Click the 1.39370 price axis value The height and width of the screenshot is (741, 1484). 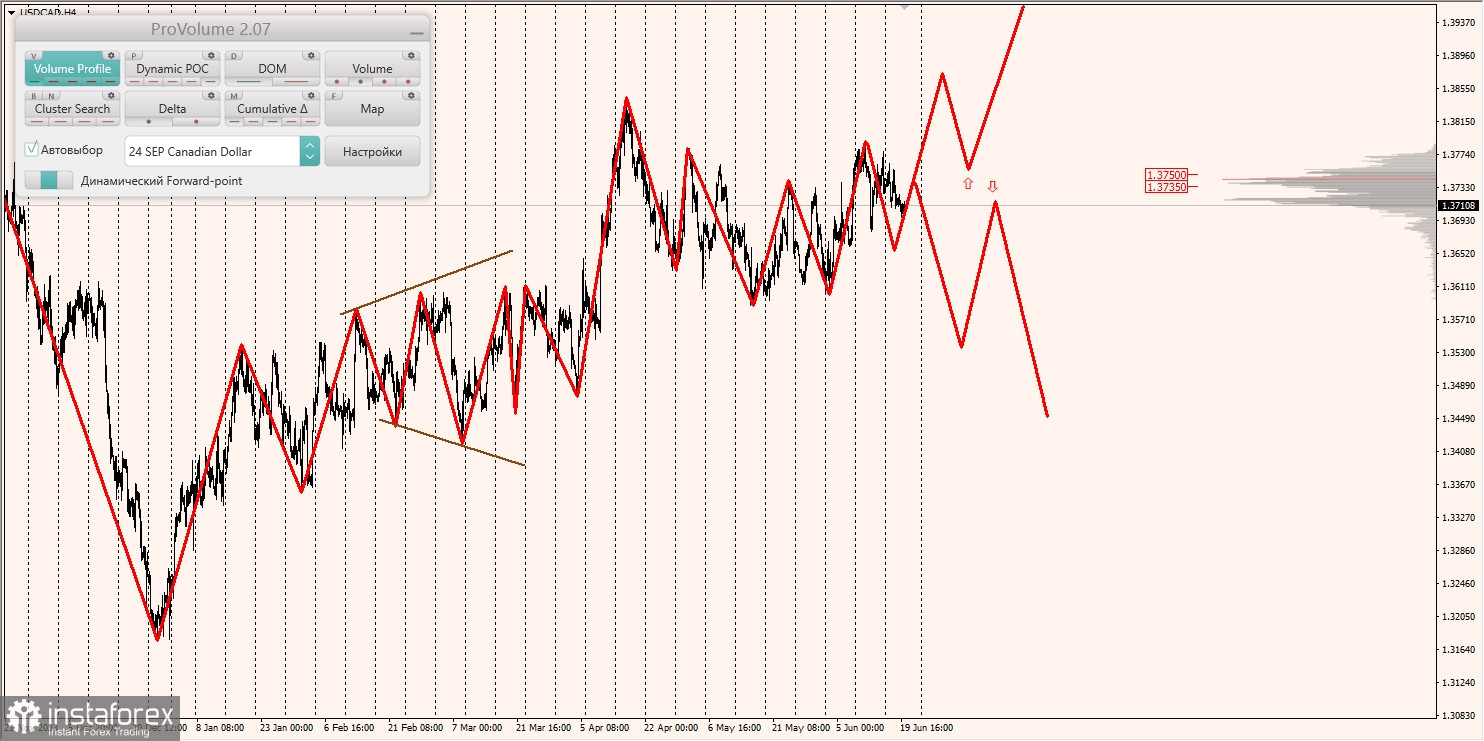pyautogui.click(x=1458, y=22)
